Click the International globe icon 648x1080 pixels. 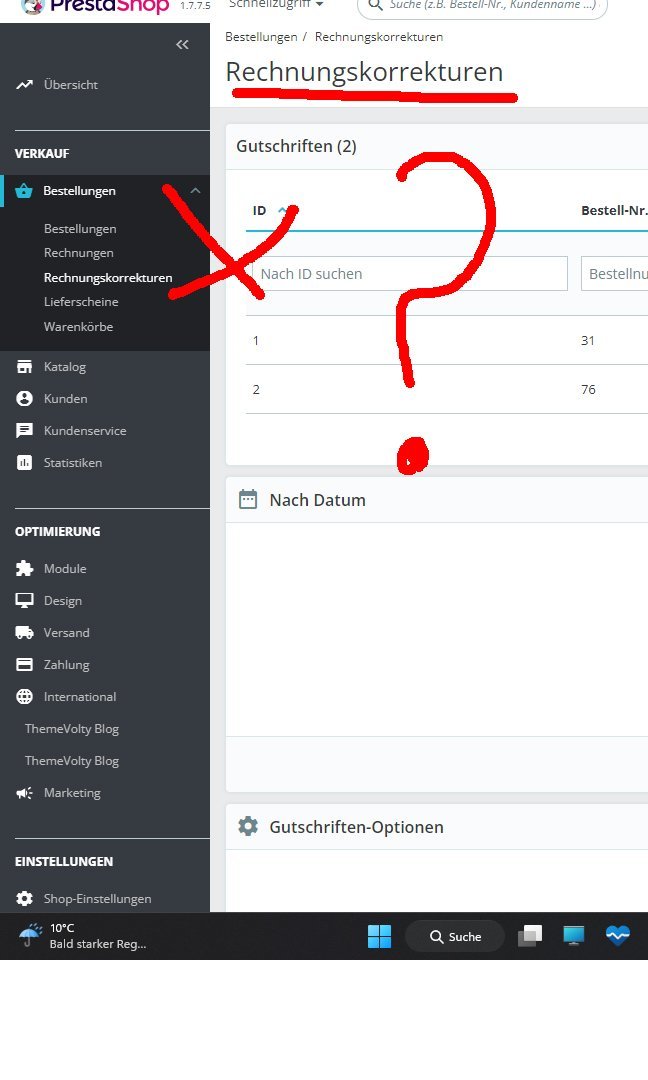[x=24, y=696]
